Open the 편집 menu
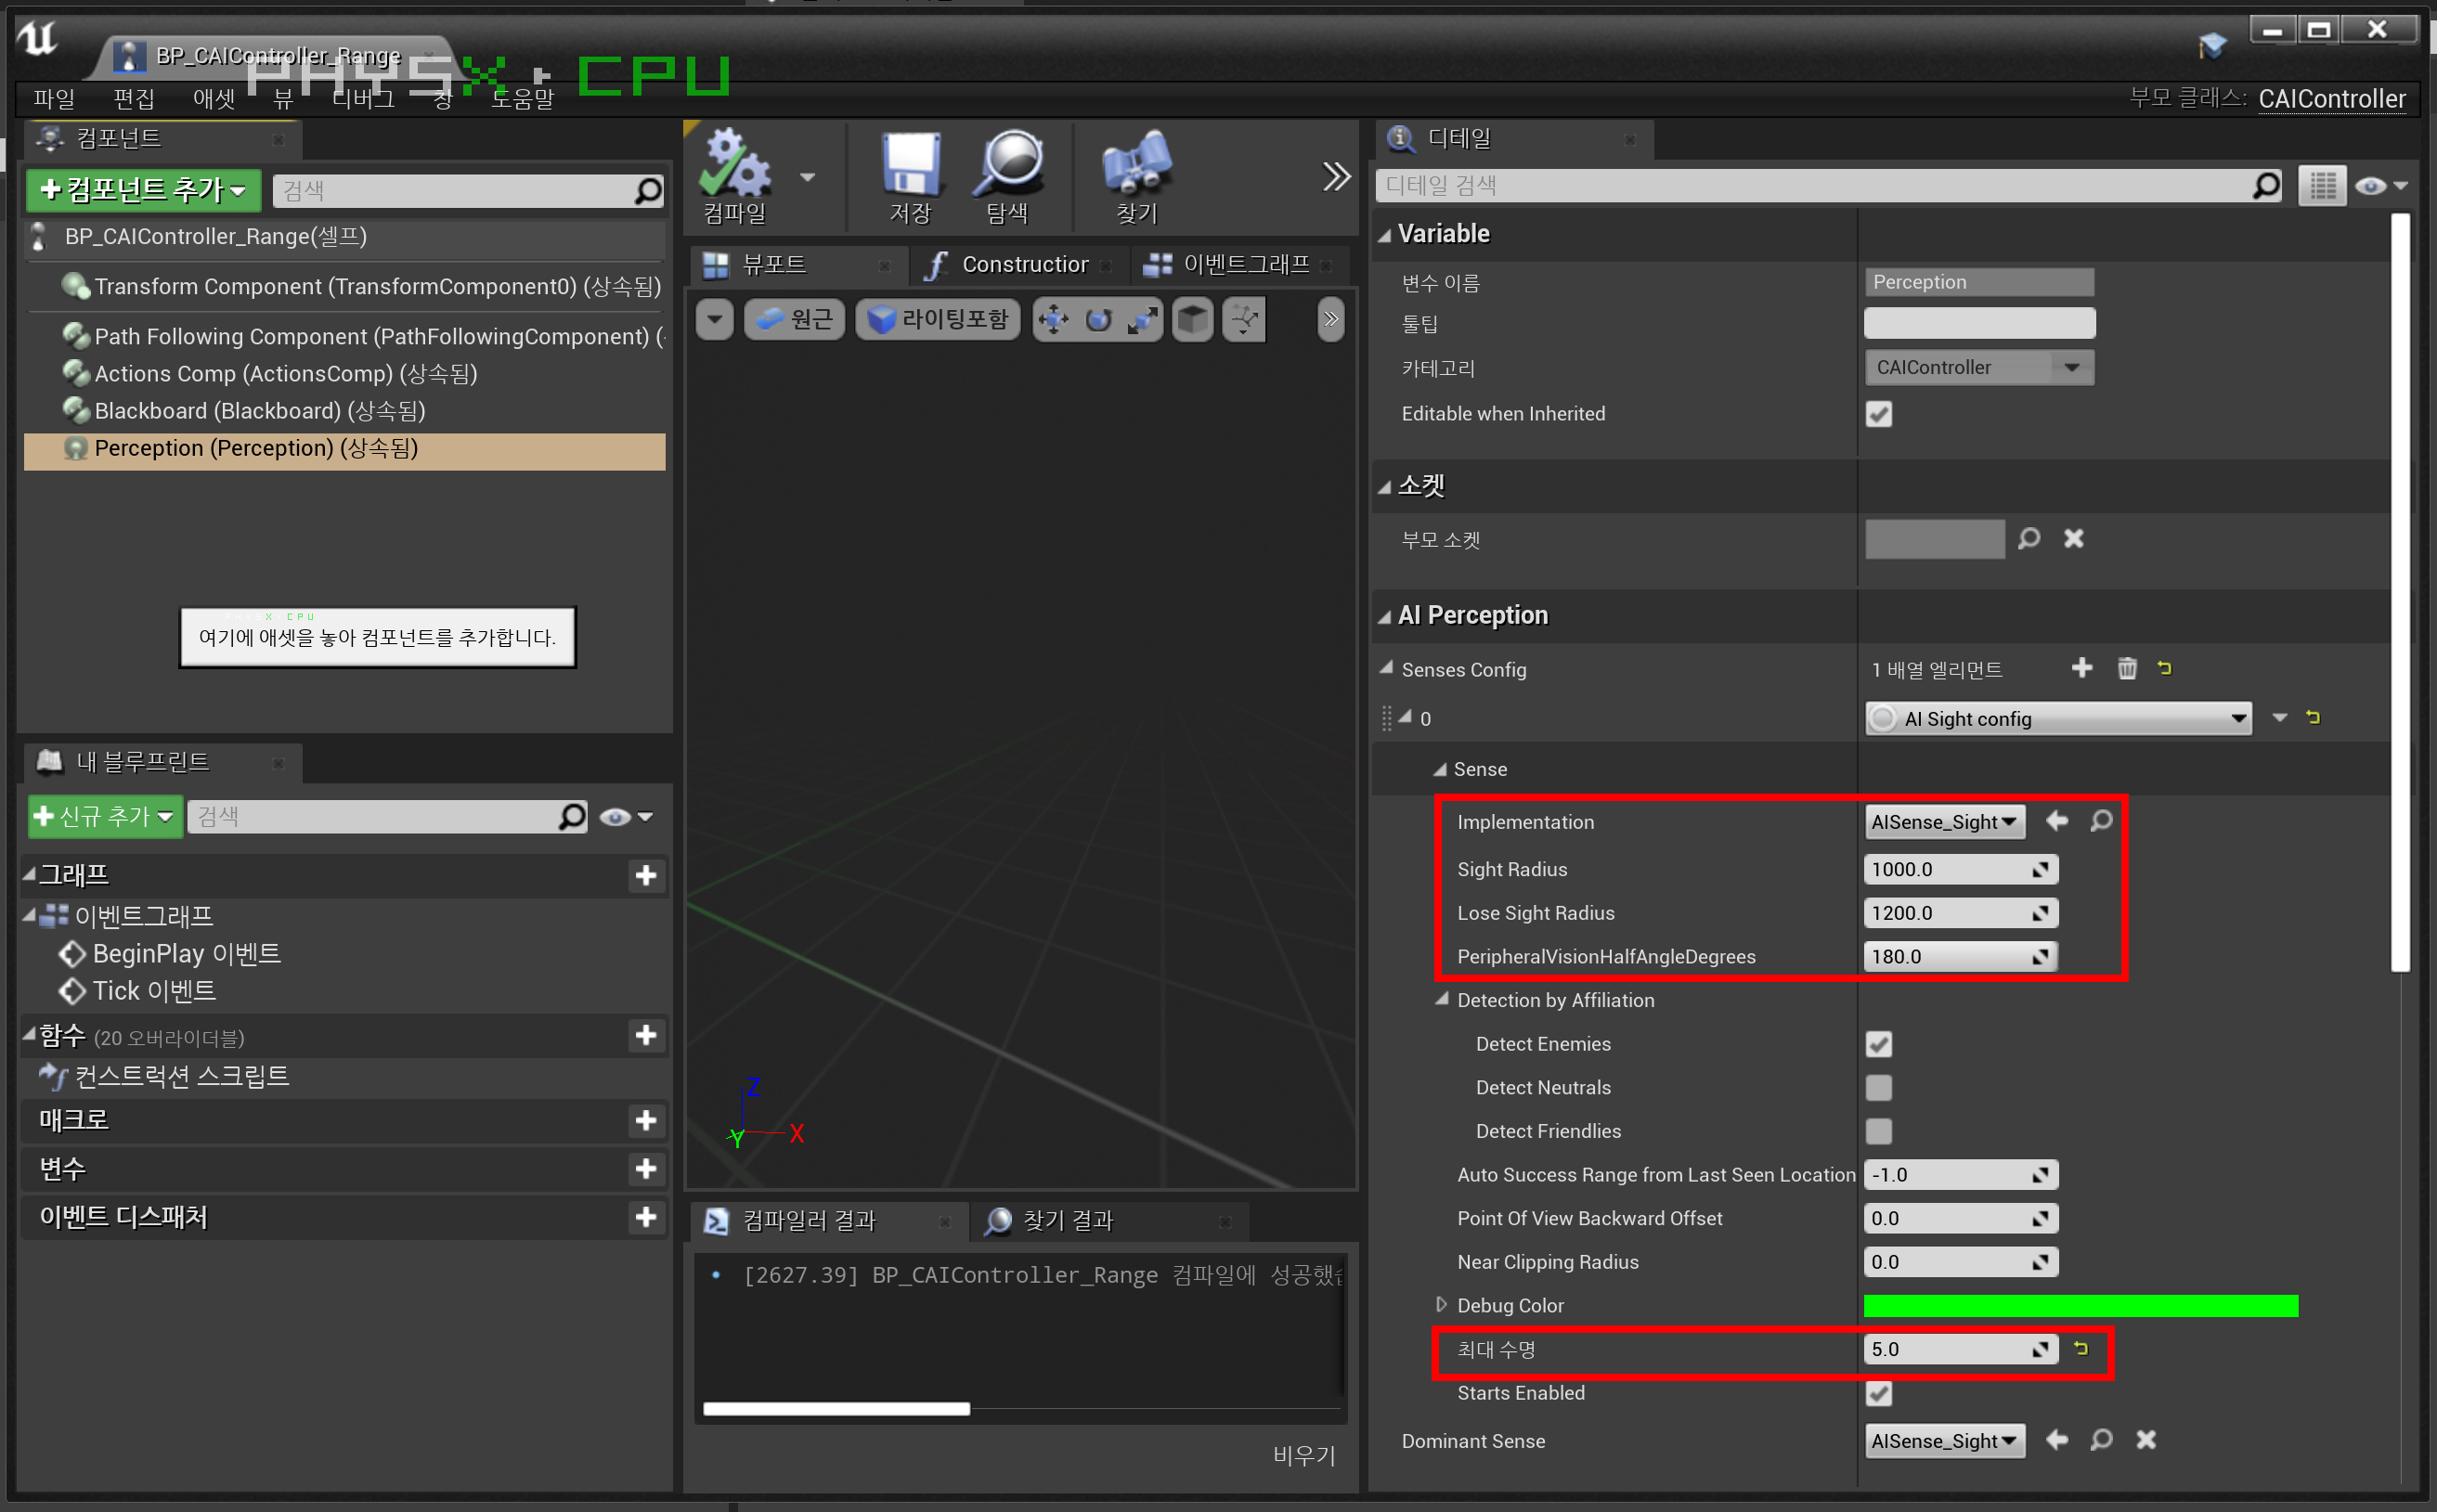The height and width of the screenshot is (1512, 2437). [x=133, y=98]
